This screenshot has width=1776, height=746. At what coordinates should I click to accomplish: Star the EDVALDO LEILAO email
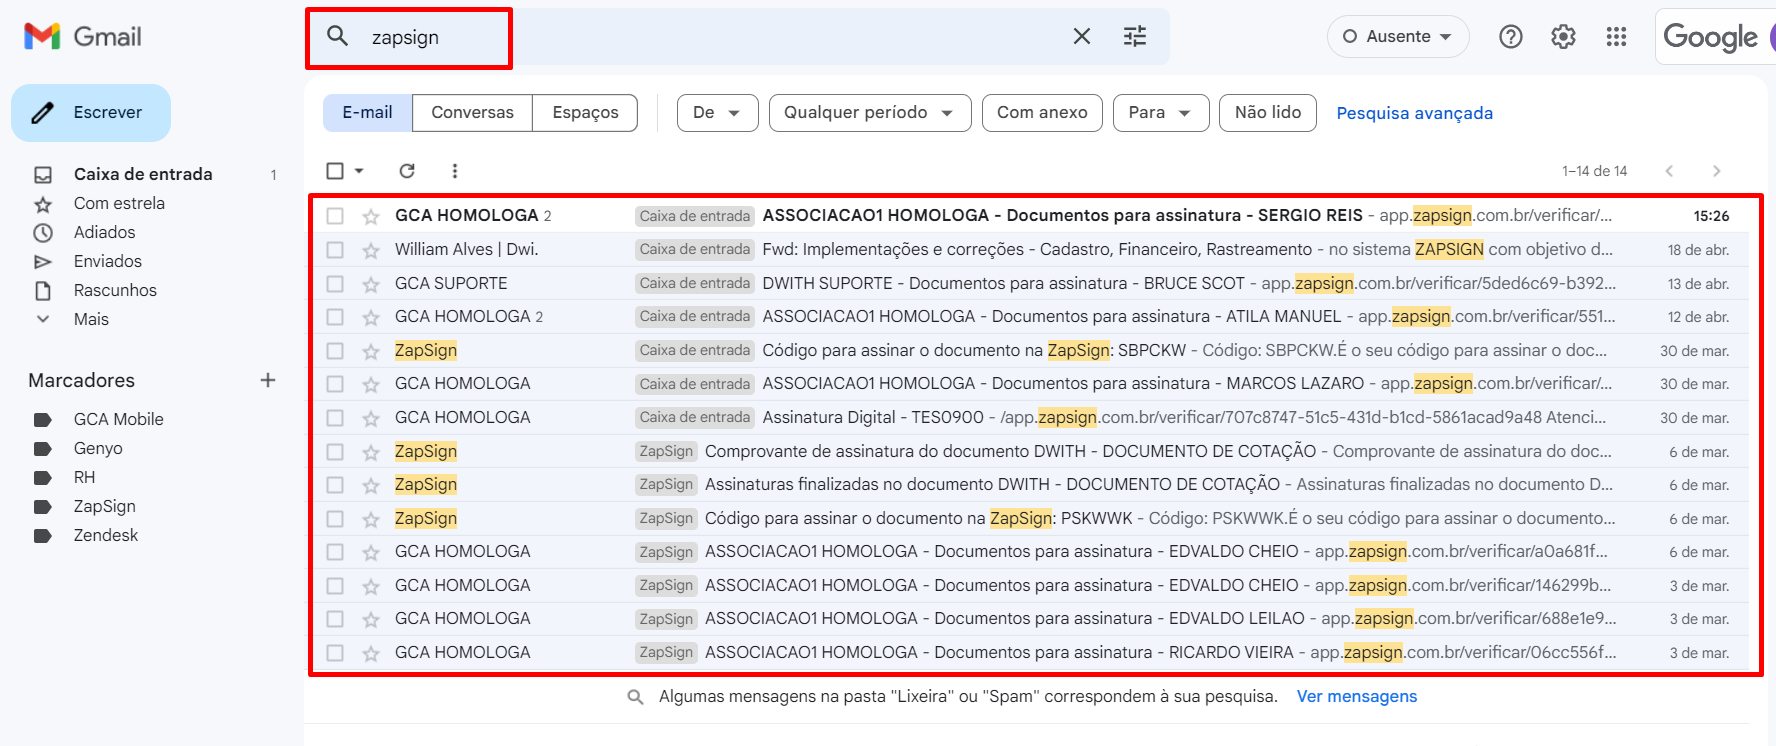pos(371,619)
